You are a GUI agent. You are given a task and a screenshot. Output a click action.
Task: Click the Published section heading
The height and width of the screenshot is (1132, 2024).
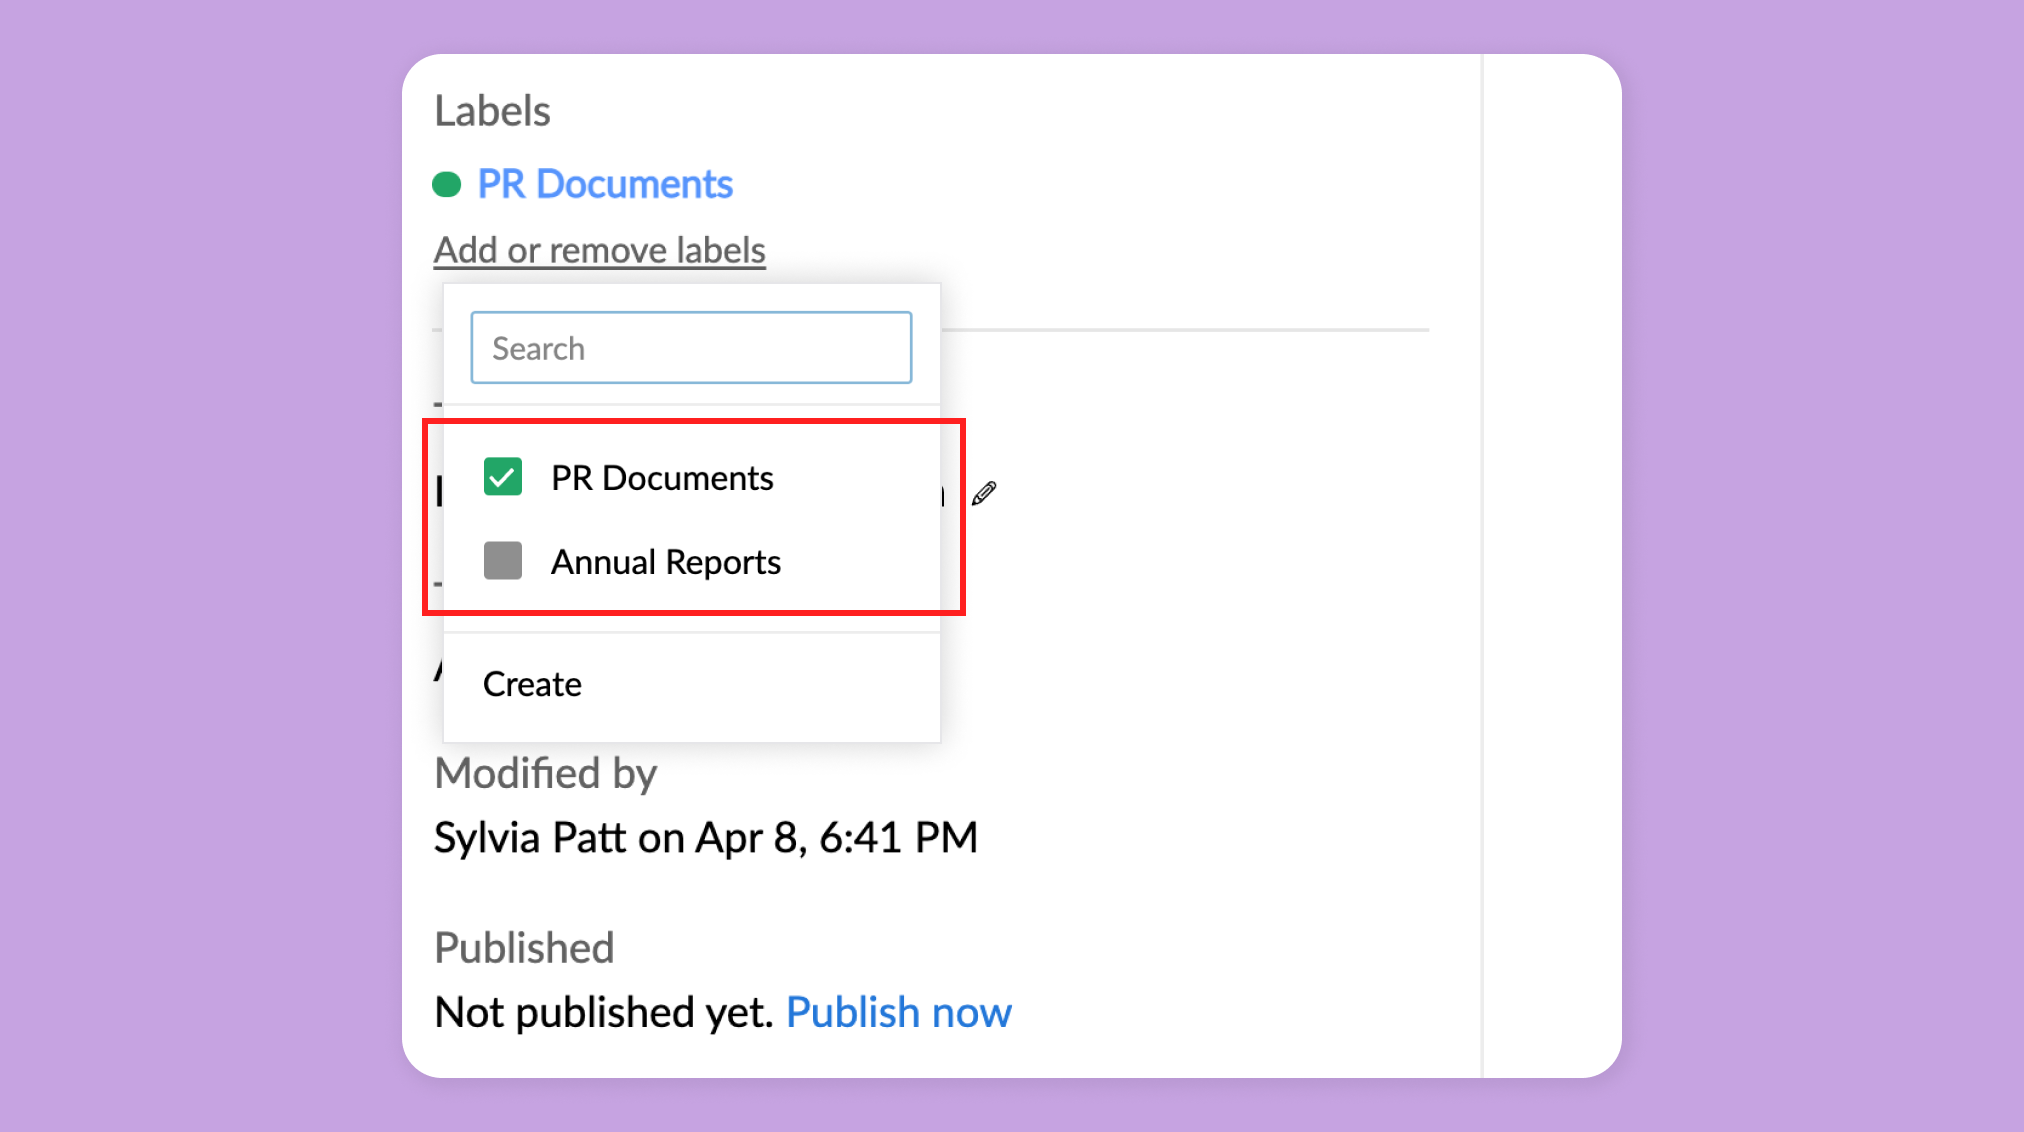coord(524,947)
